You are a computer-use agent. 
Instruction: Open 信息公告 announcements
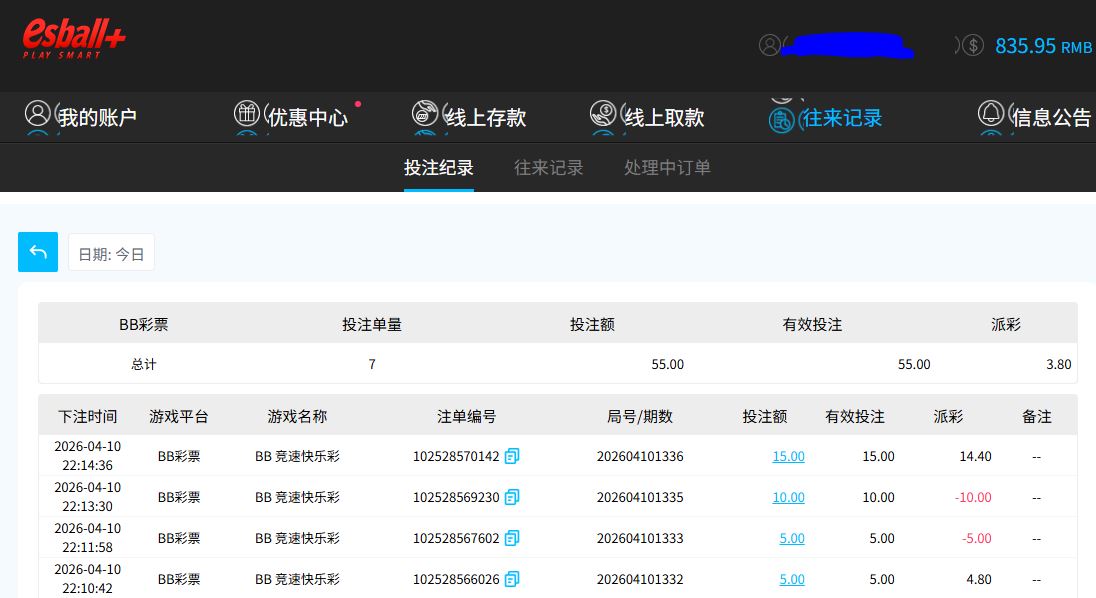(x=1036, y=117)
